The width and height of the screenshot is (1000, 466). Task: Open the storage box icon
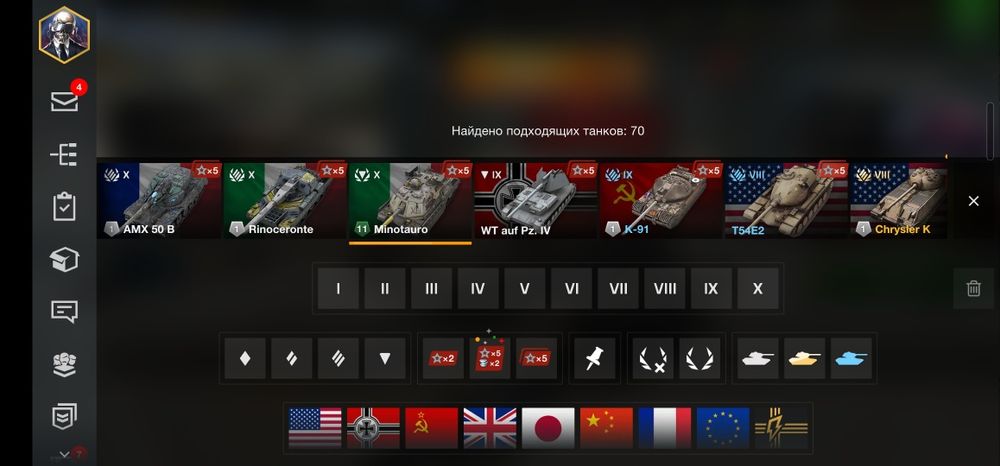tap(64, 259)
